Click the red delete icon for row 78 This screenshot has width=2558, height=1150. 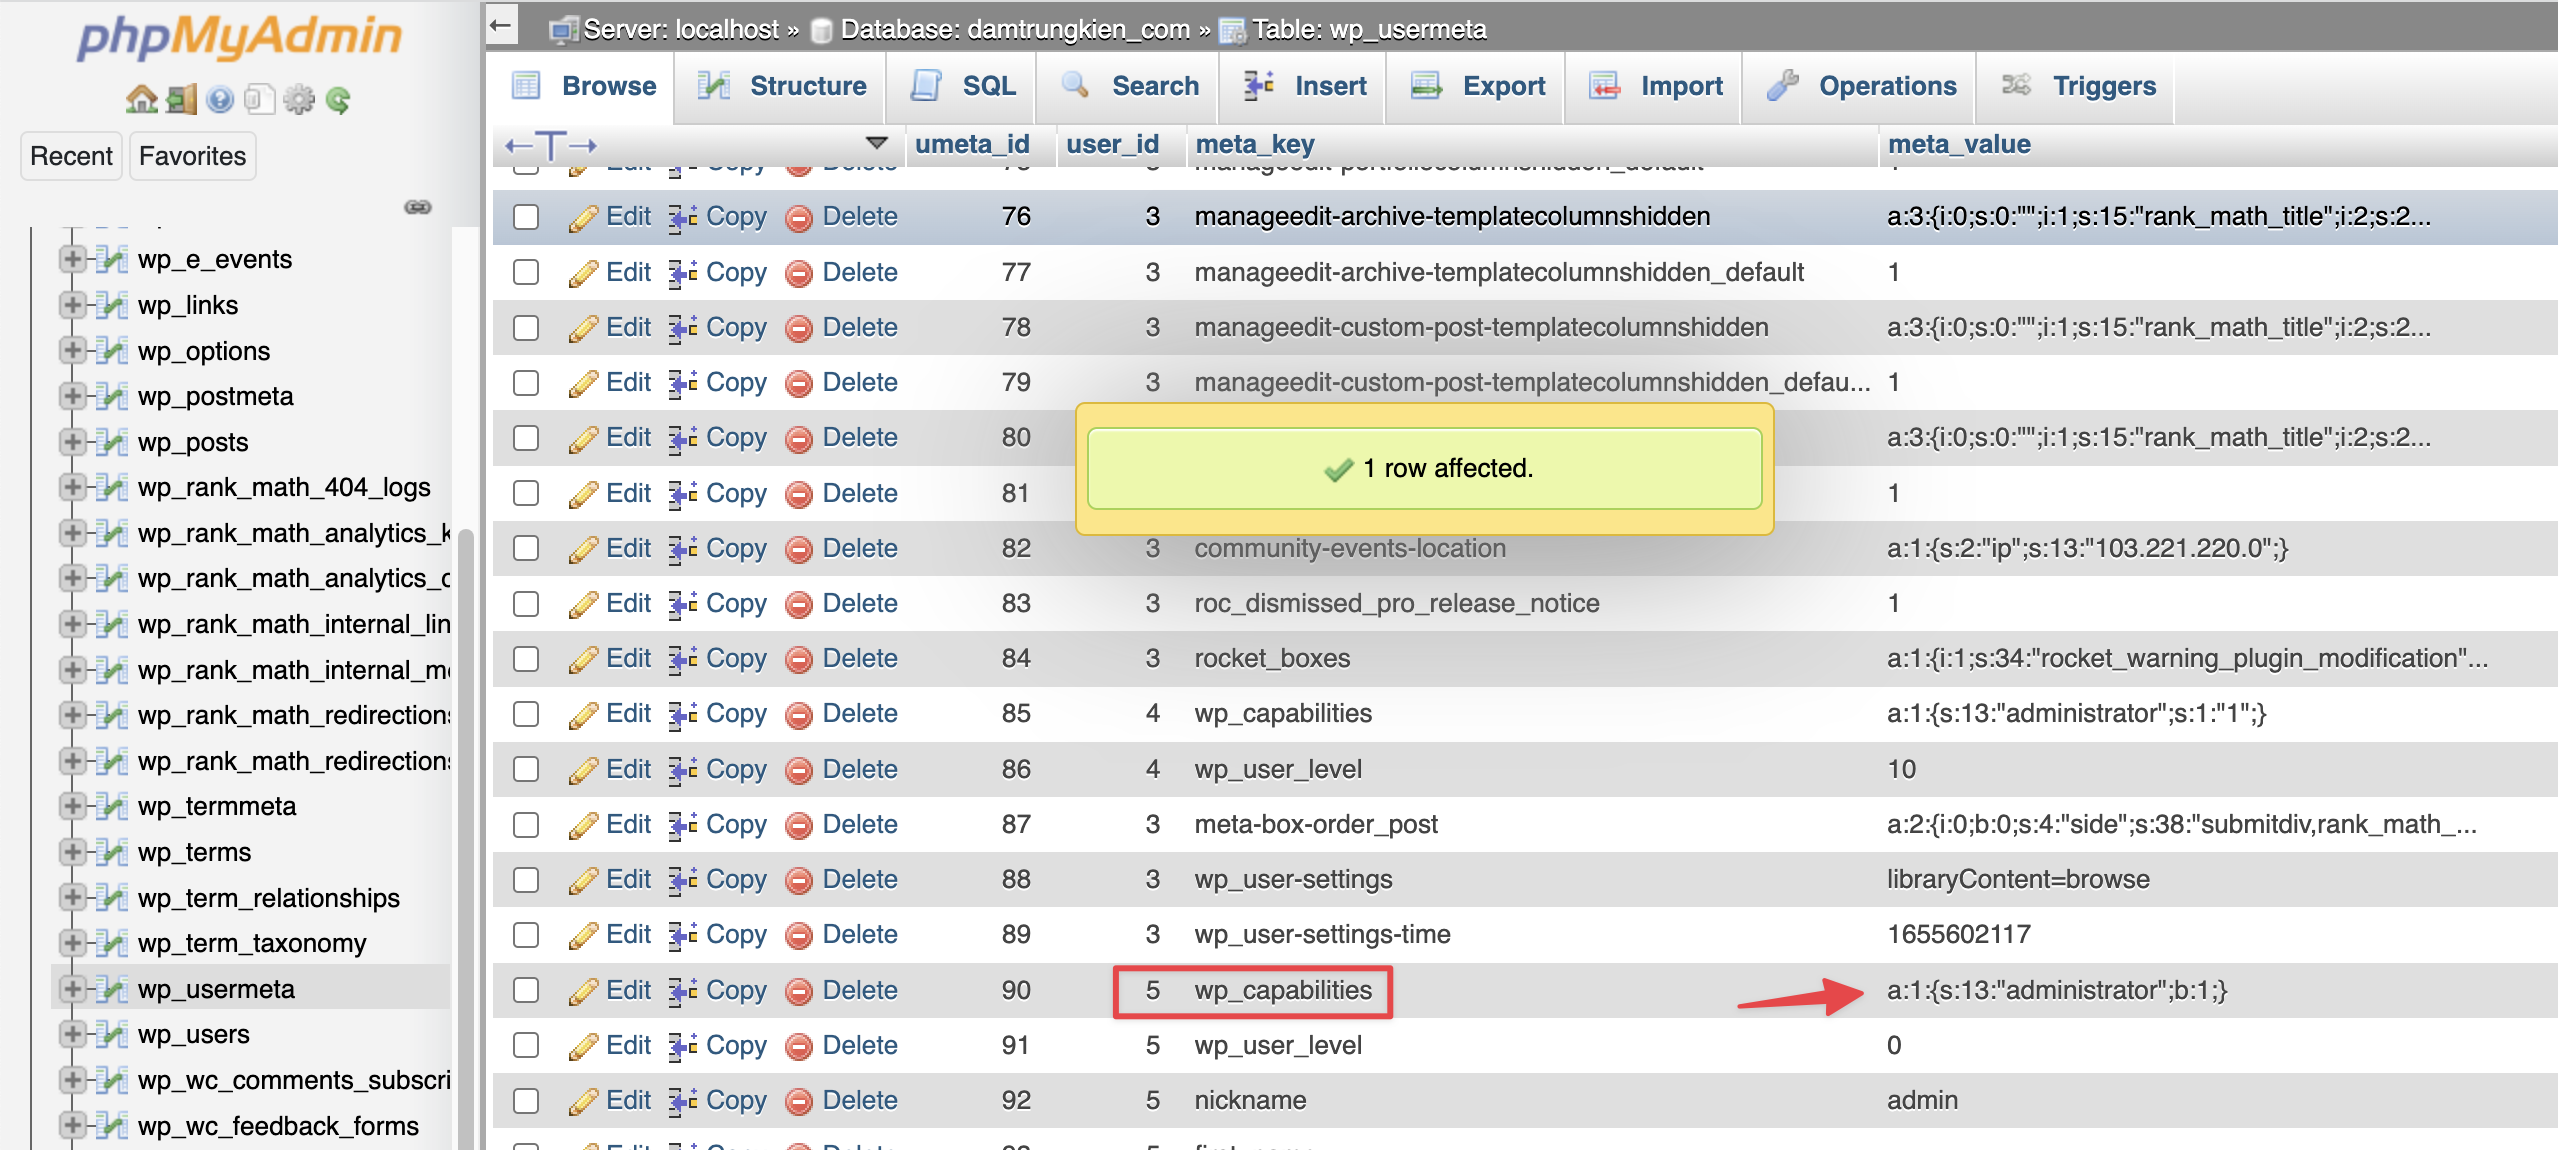point(799,328)
